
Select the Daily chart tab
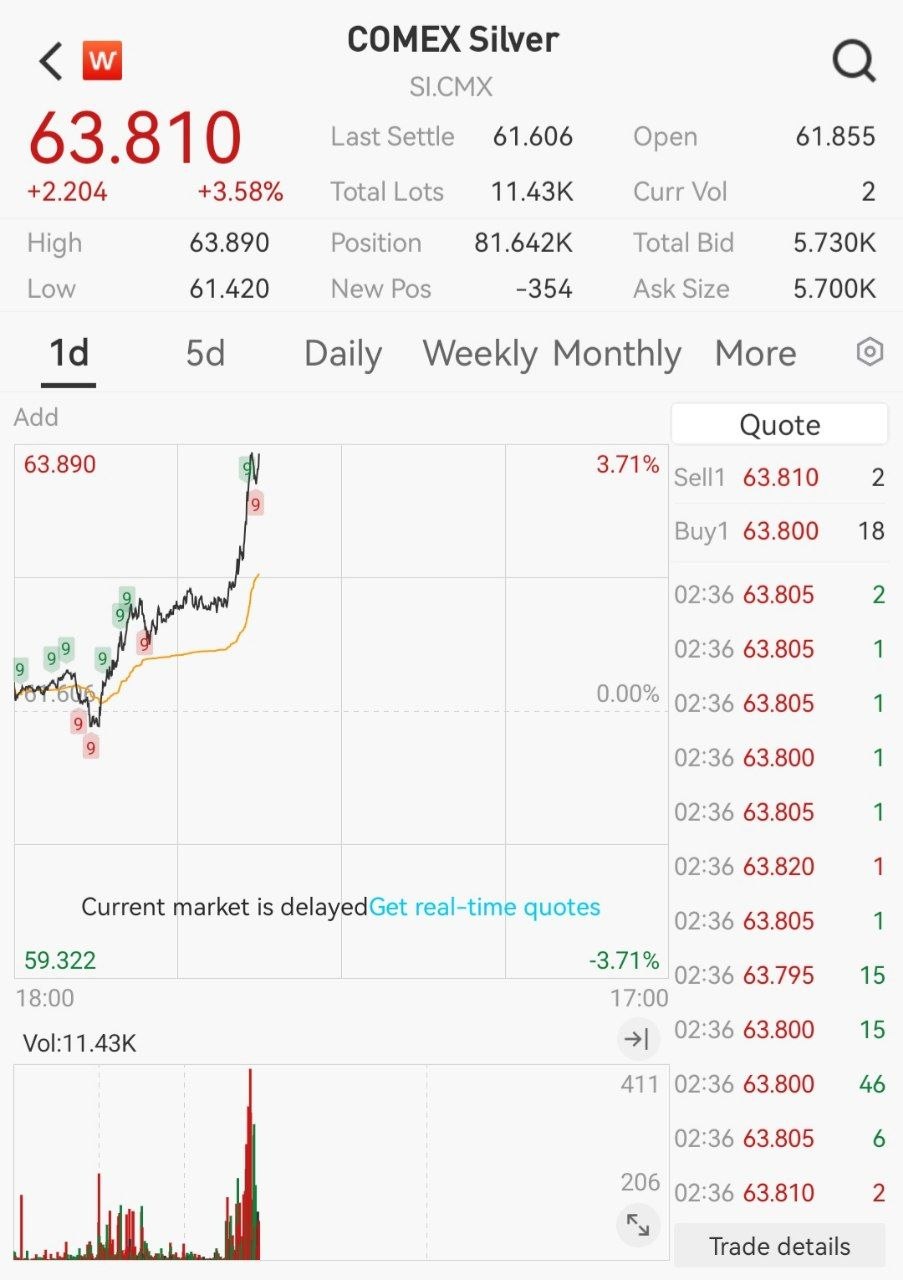point(343,353)
